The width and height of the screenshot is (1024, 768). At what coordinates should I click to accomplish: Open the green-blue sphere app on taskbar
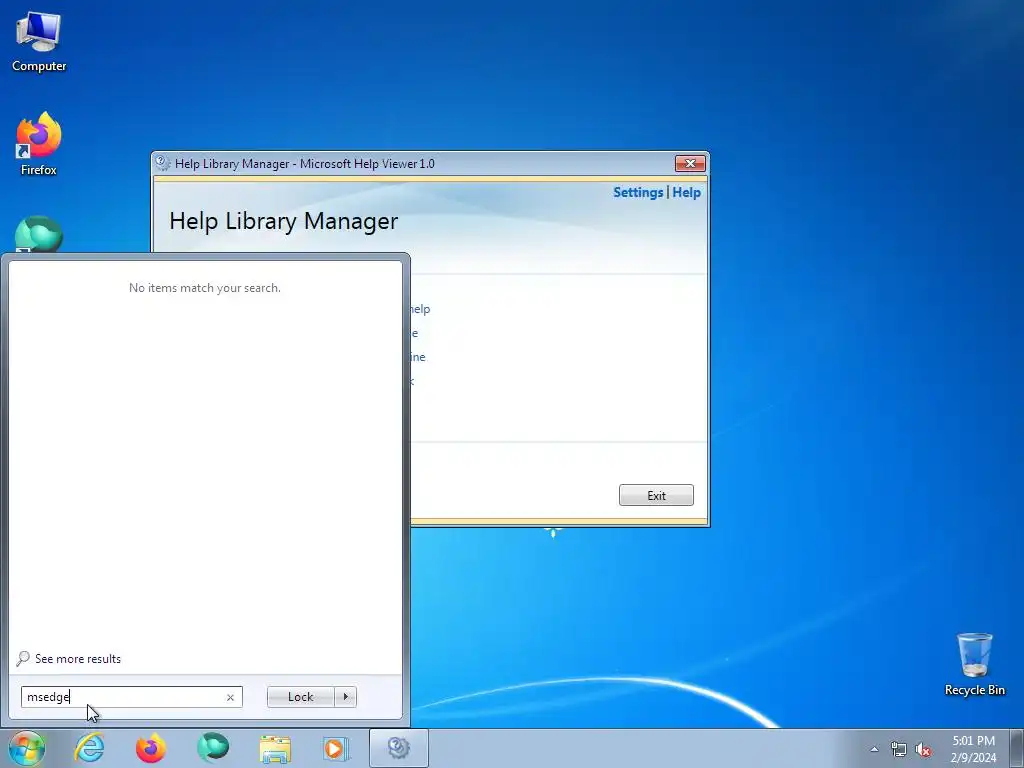pos(213,748)
